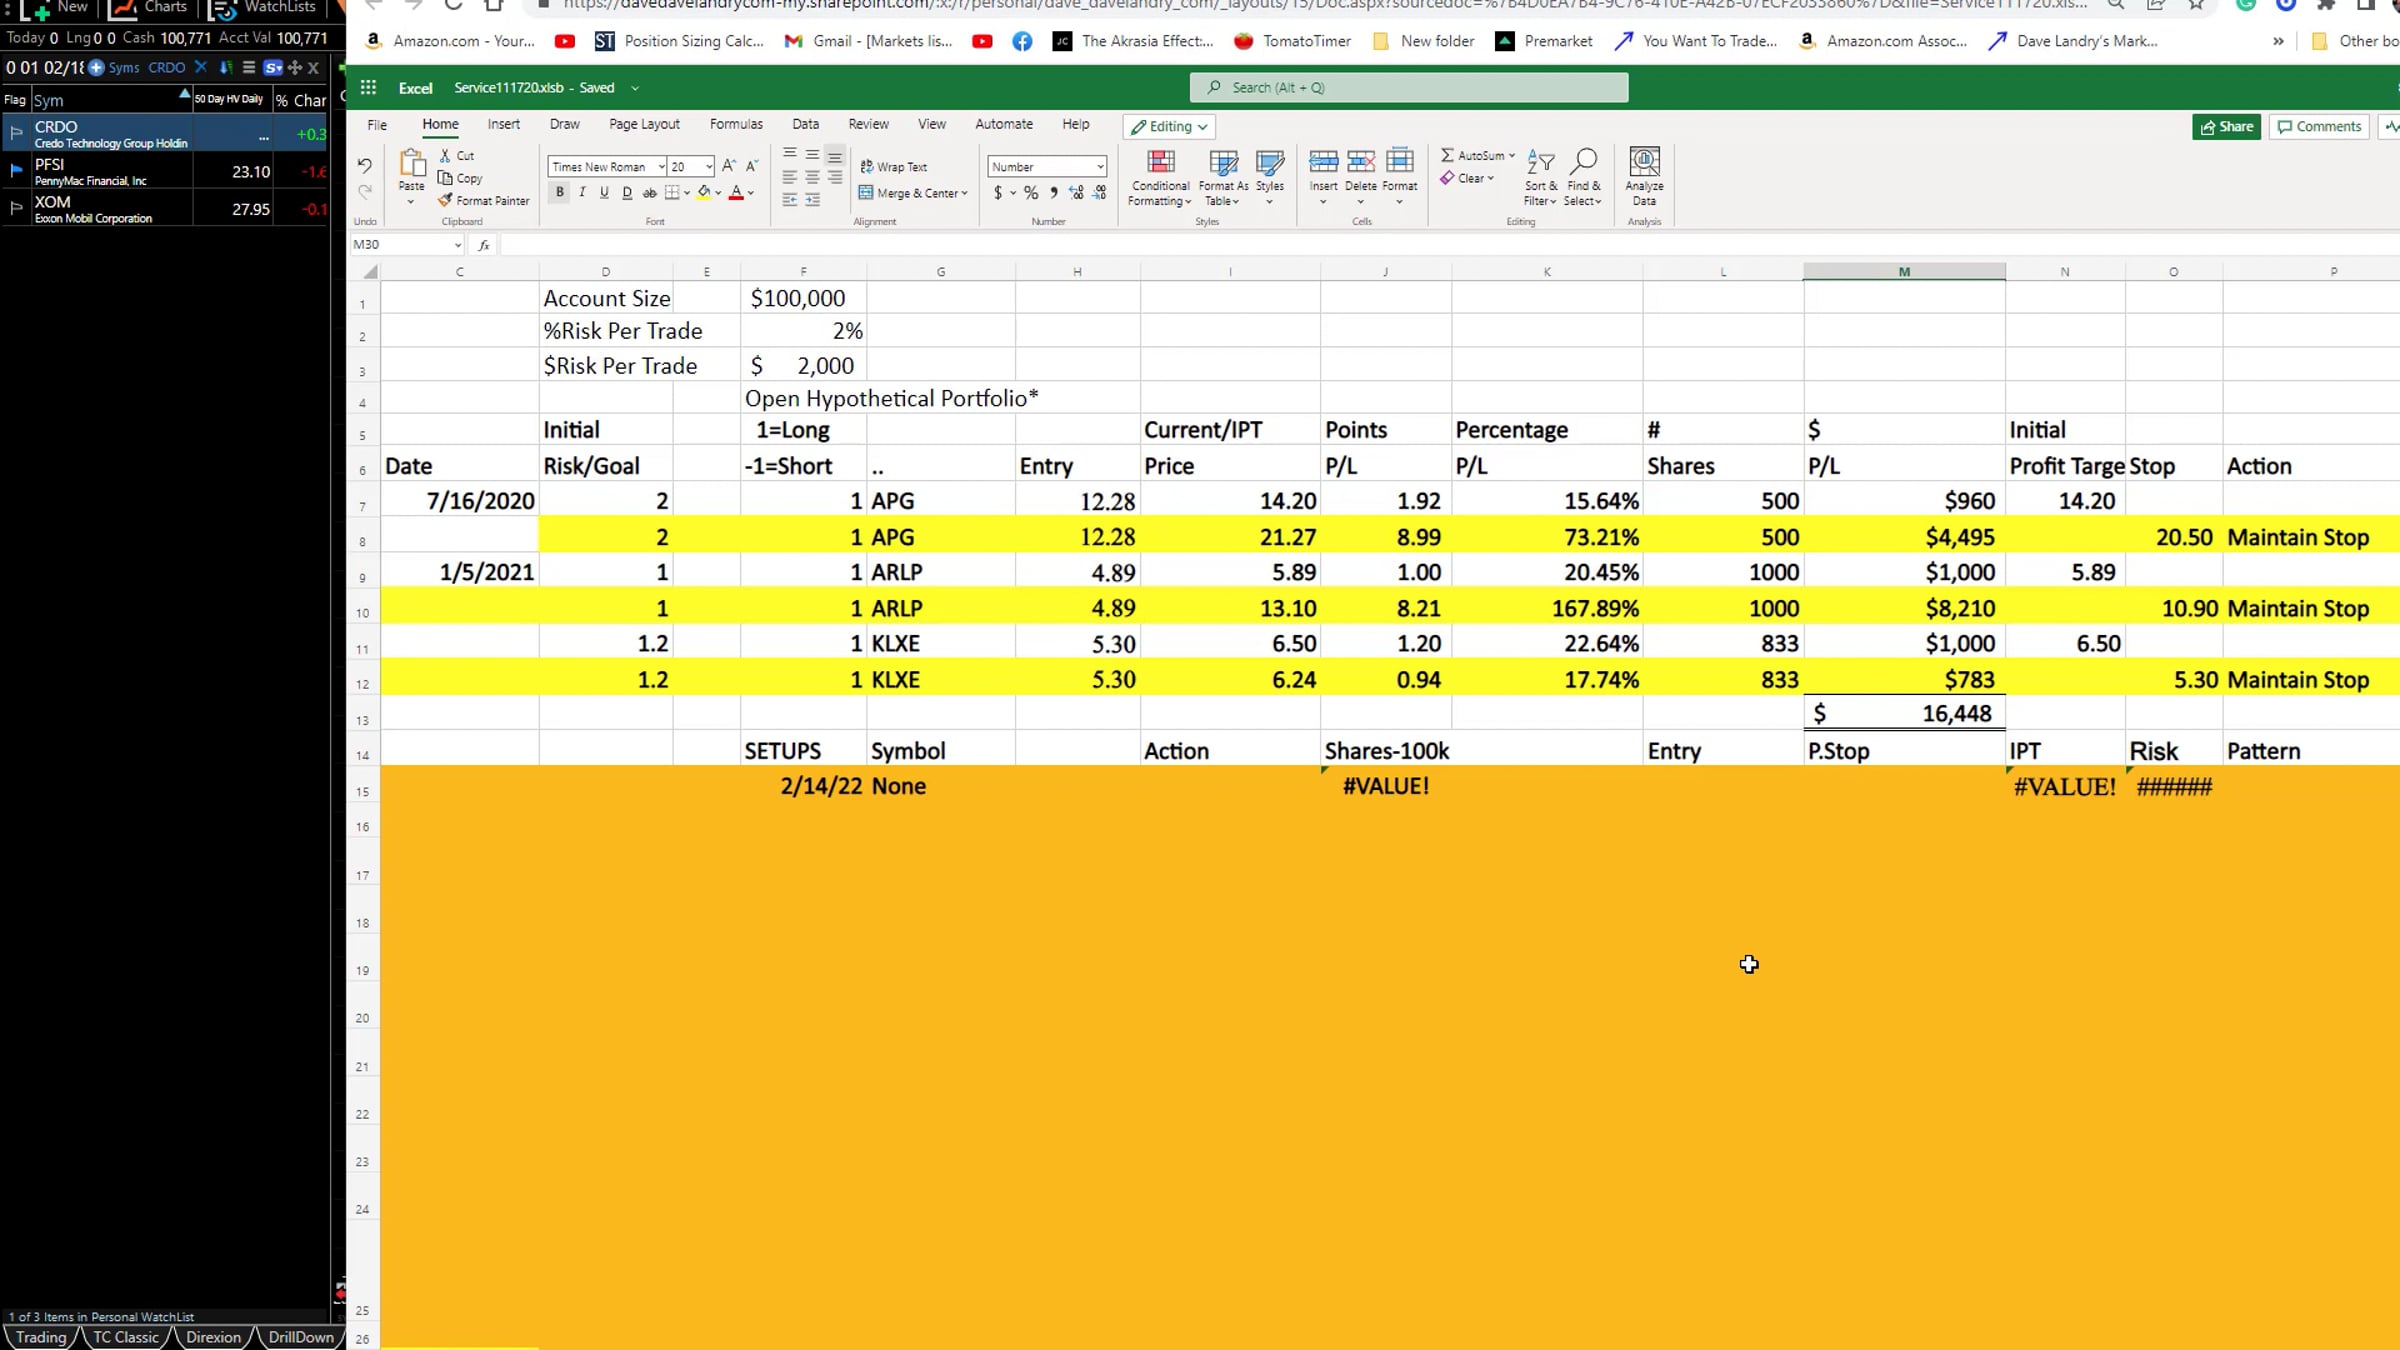Viewport: 2400px width, 1350px height.
Task: Click the Excel search box
Action: pos(1408,88)
